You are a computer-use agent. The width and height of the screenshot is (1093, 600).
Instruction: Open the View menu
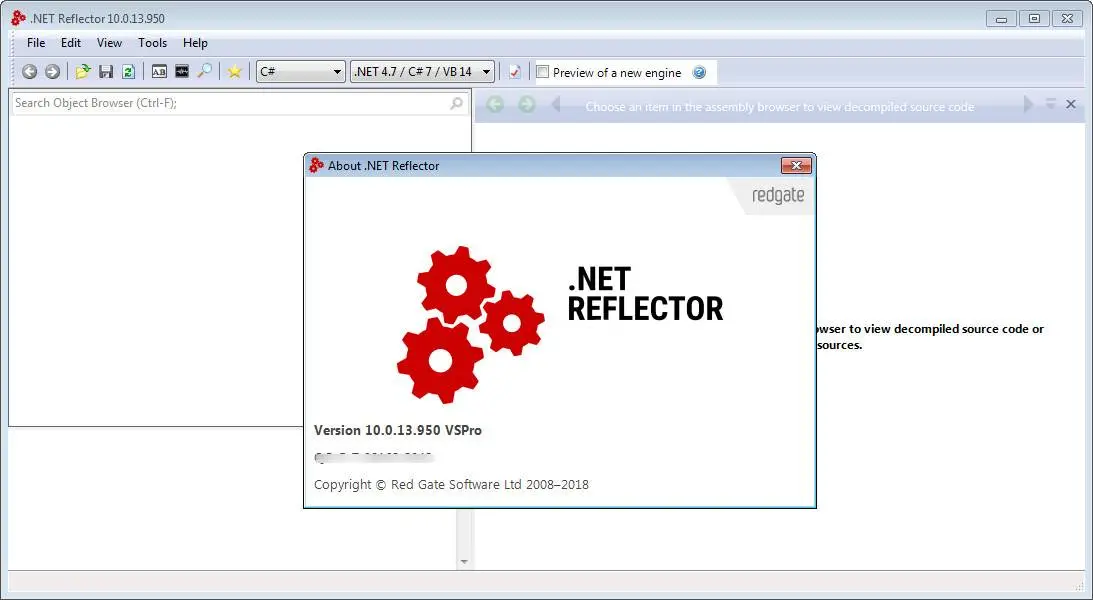pos(109,43)
